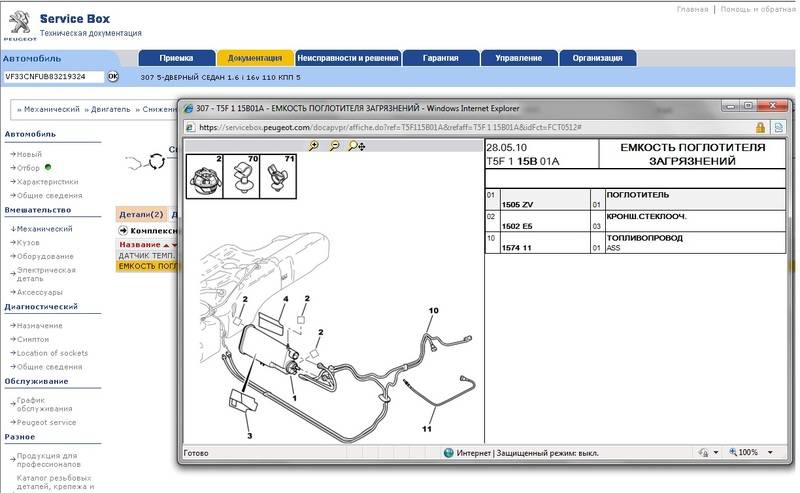The height and width of the screenshot is (493, 800).
Task: Click the График обслуживания link
Action: pyautogui.click(x=45, y=405)
